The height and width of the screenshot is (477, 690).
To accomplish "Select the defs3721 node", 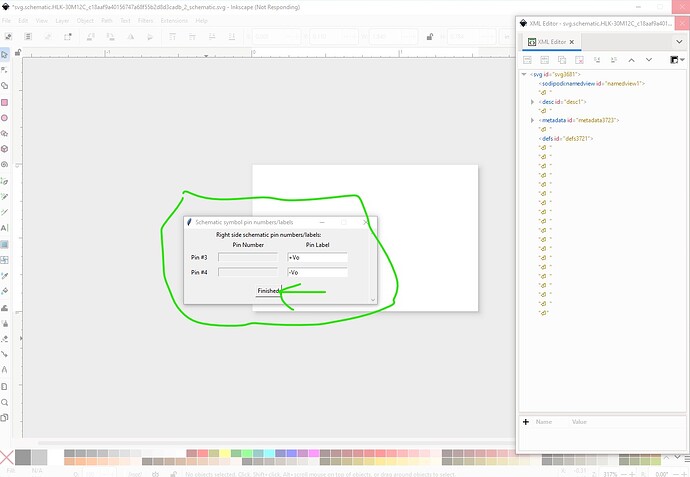I will pyautogui.click(x=566, y=139).
